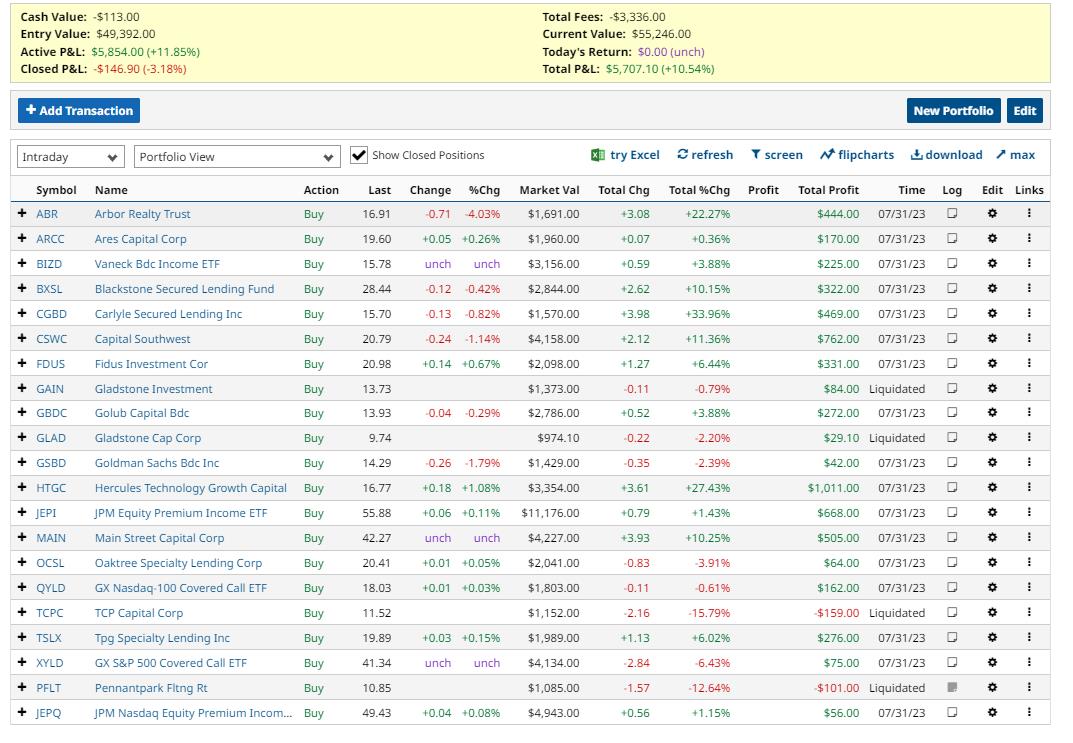Image resolution: width=1073 pixels, height=743 pixels.
Task: Open the Portfolio View dropdown
Action: (x=237, y=157)
